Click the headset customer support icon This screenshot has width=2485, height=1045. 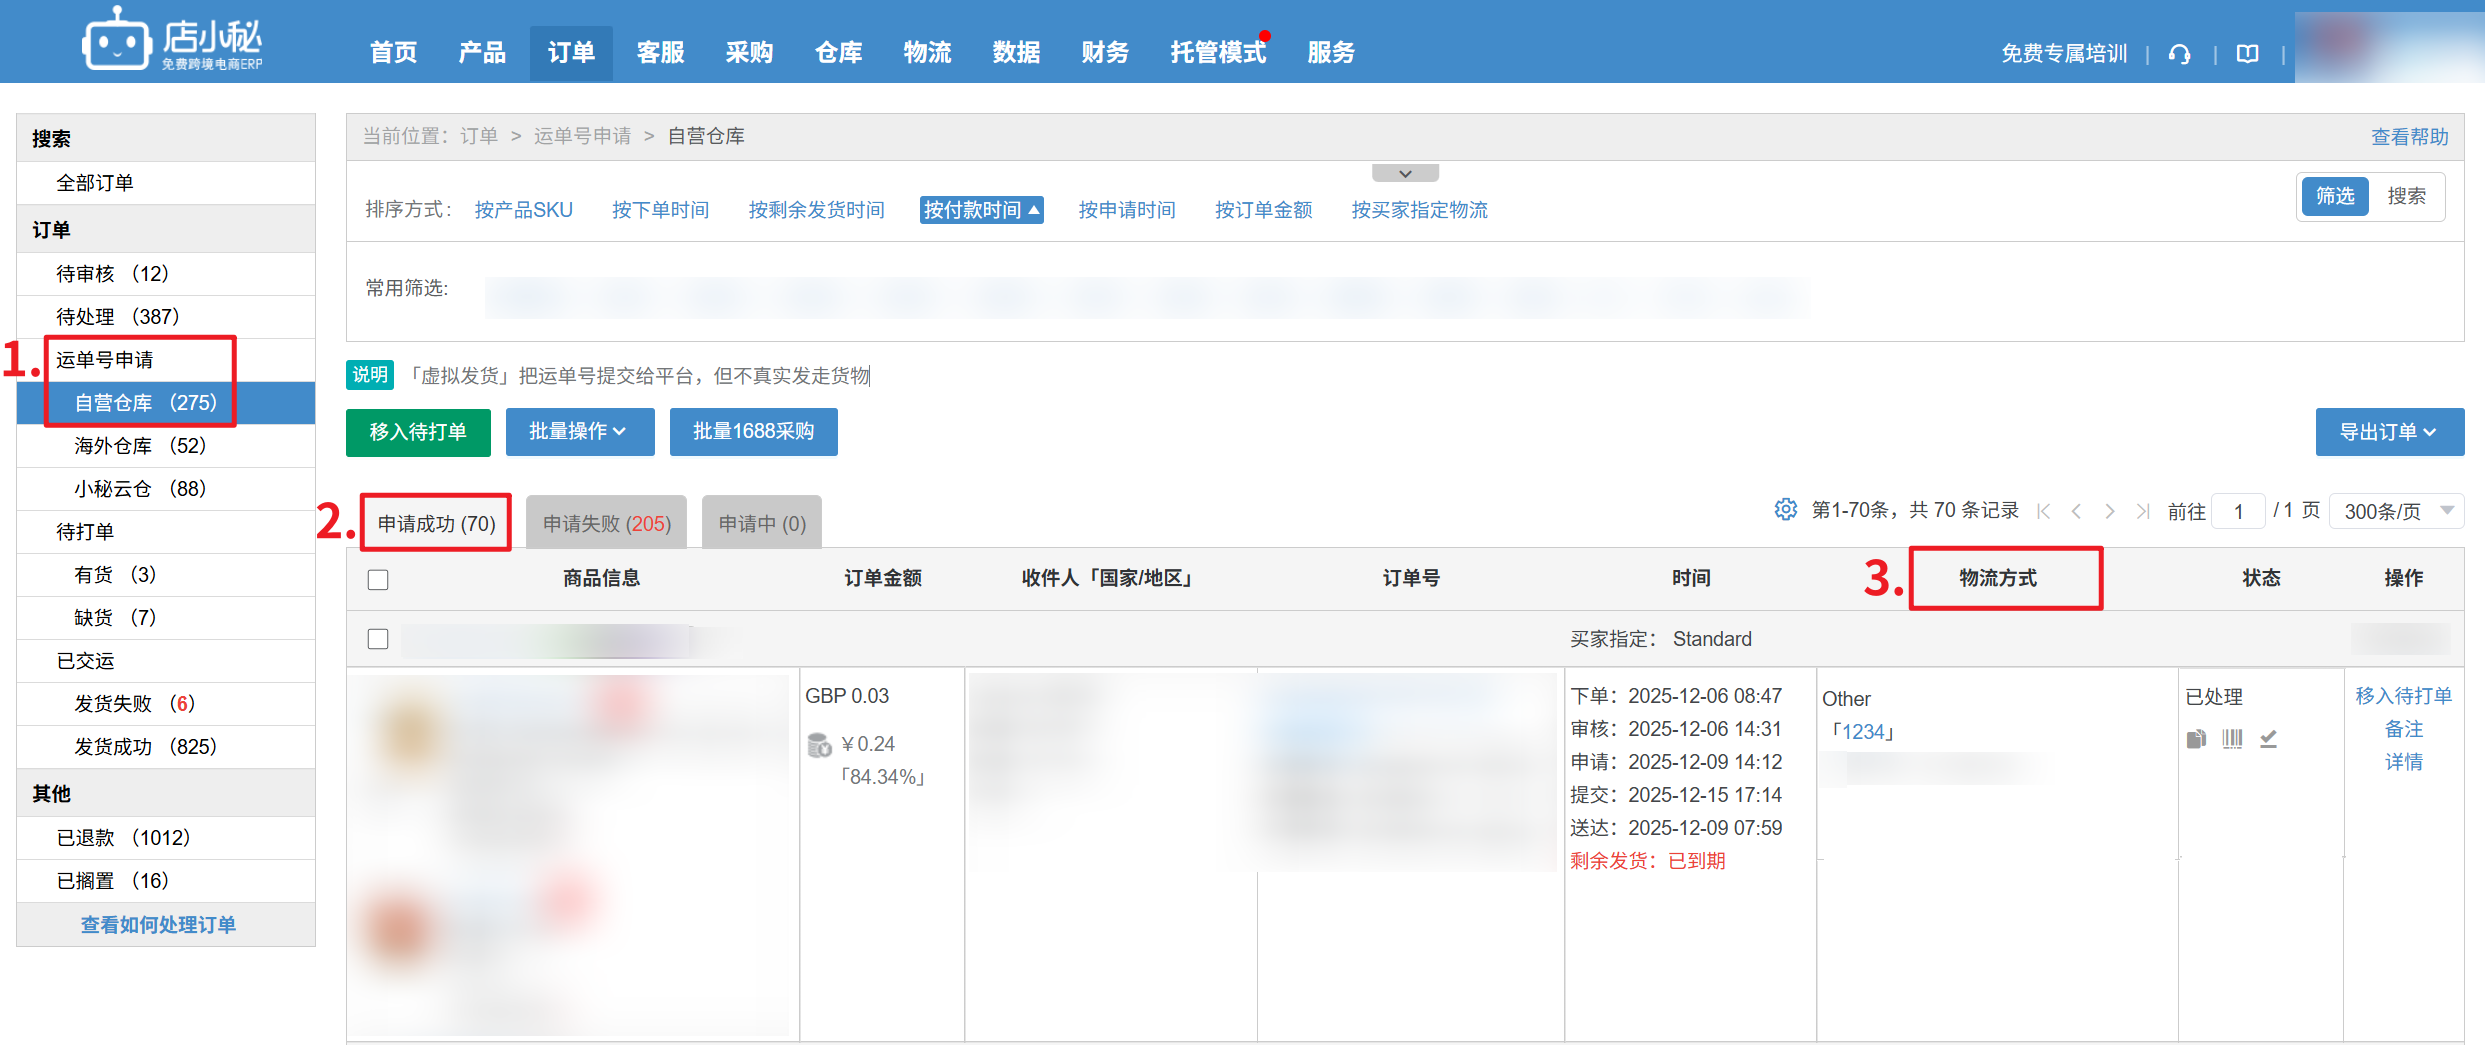[x=2180, y=54]
